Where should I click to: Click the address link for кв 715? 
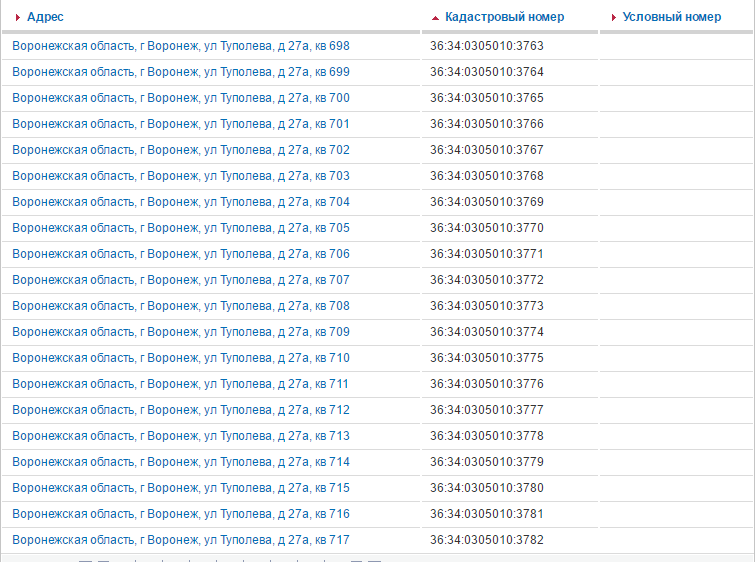181,488
